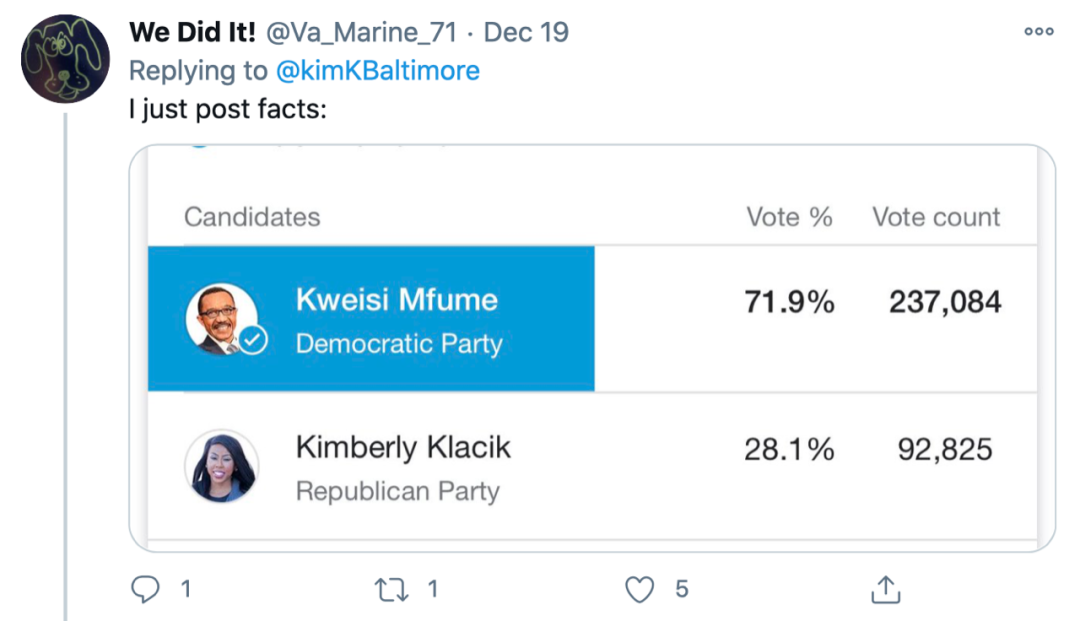Image resolution: width=1080 pixels, height=621 pixels.
Task: Click the We Did It! display name
Action: point(192,33)
